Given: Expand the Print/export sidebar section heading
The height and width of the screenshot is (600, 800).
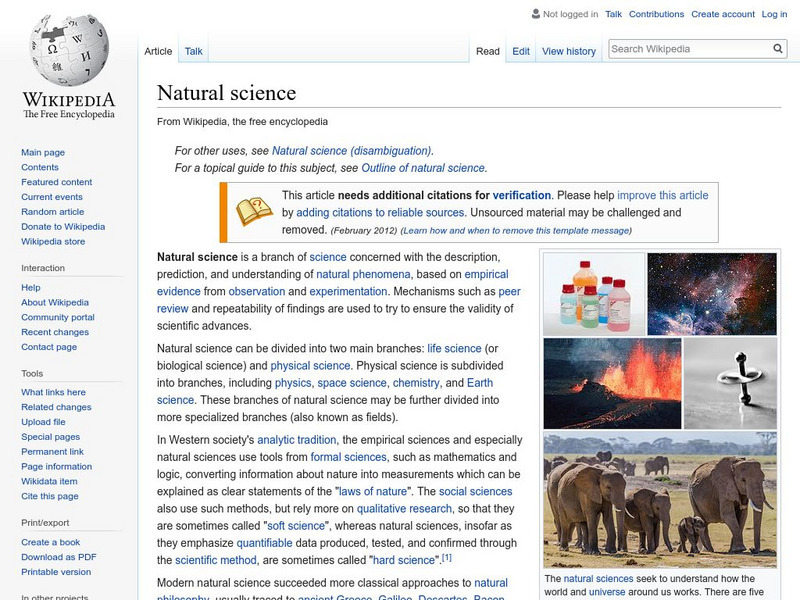Looking at the screenshot, I should tap(47, 522).
